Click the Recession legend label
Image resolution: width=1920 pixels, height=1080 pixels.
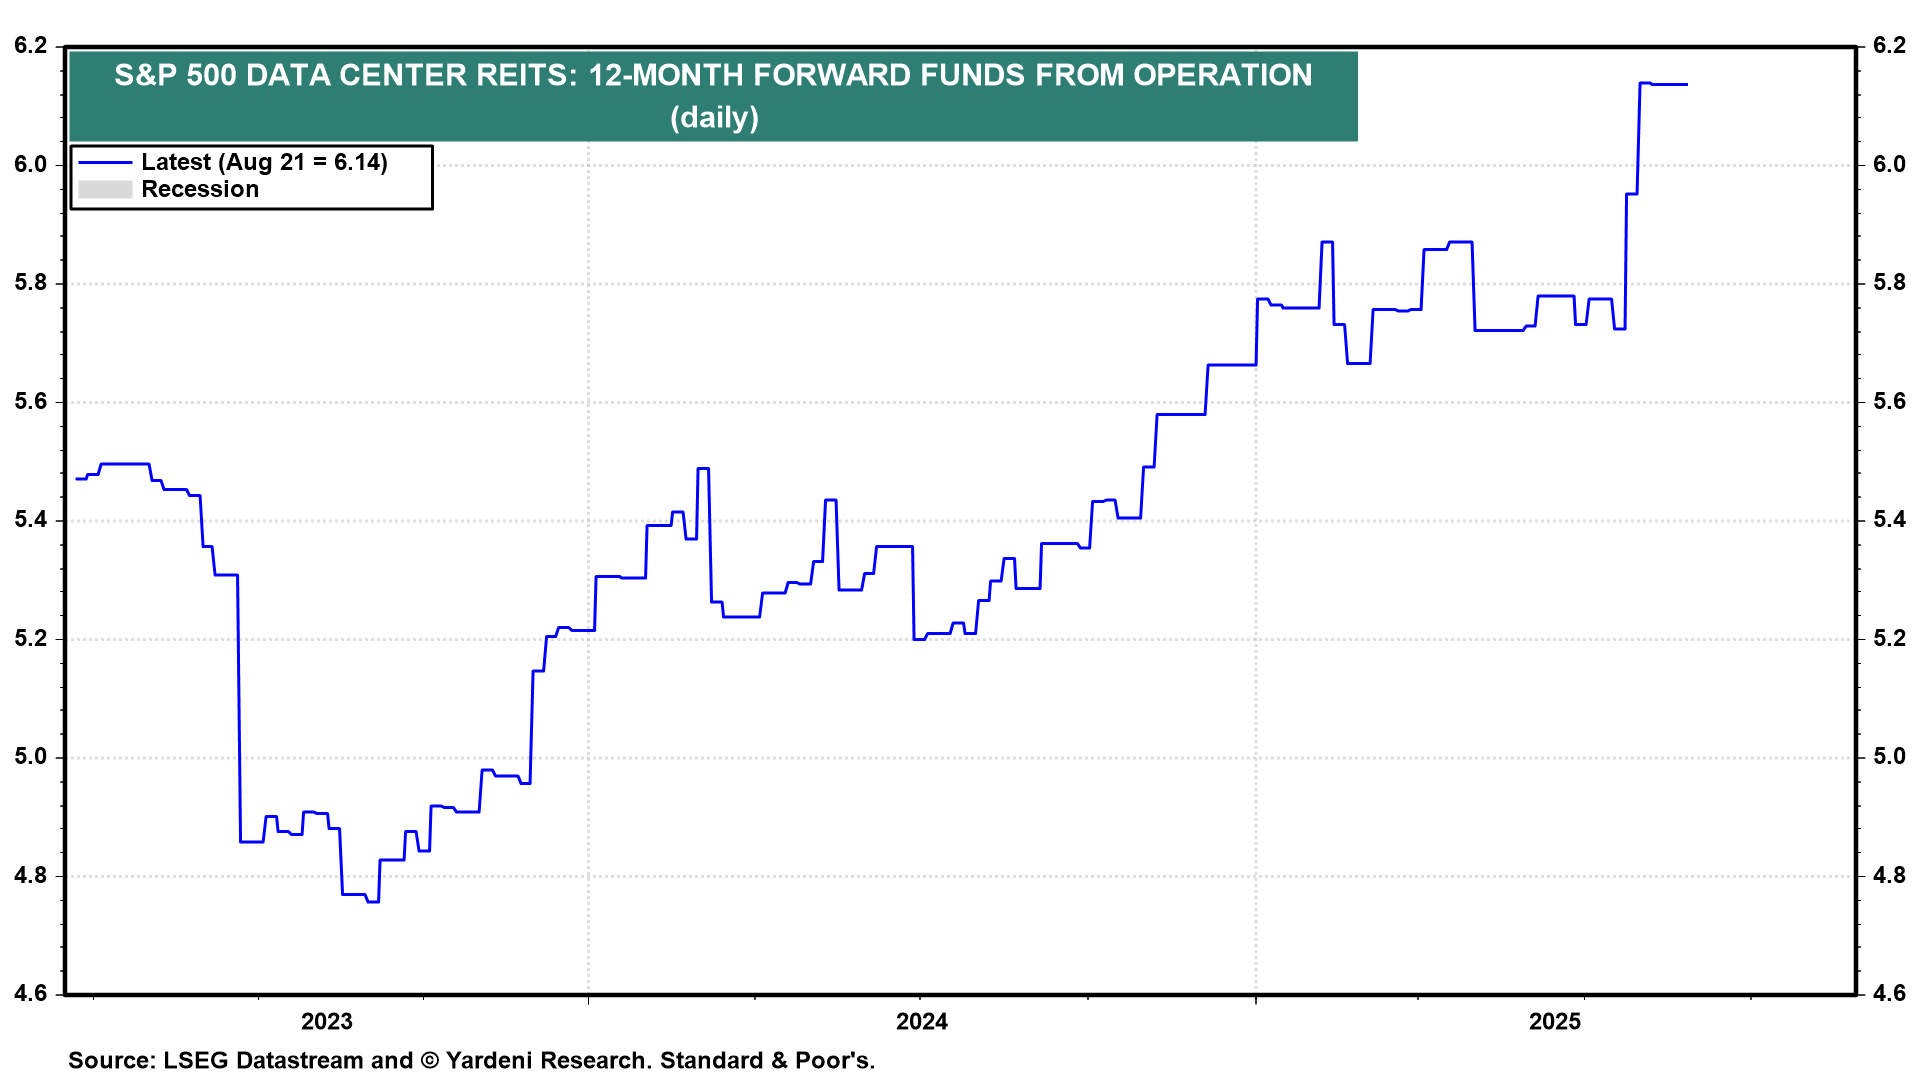click(x=200, y=190)
